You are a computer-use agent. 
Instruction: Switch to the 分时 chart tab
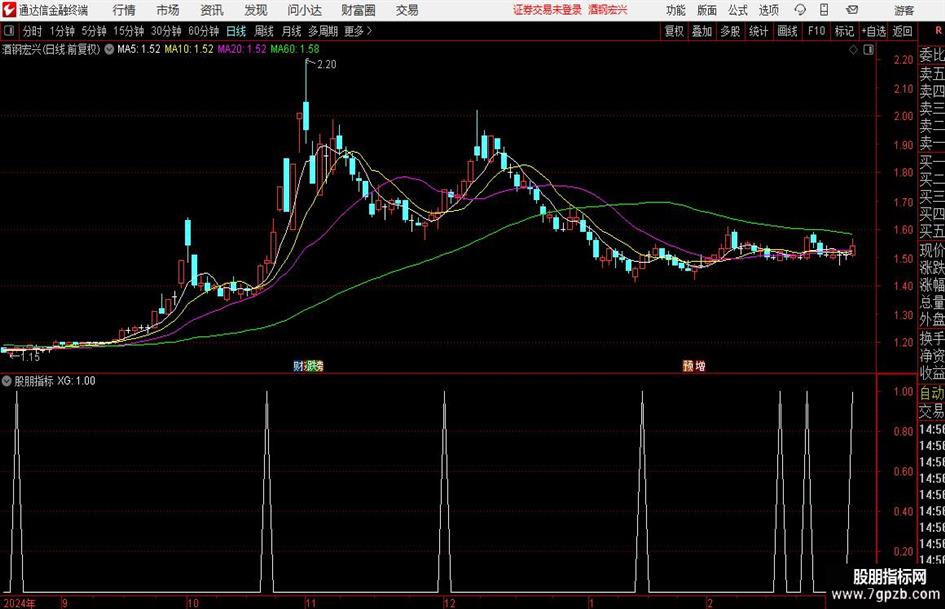coord(33,31)
